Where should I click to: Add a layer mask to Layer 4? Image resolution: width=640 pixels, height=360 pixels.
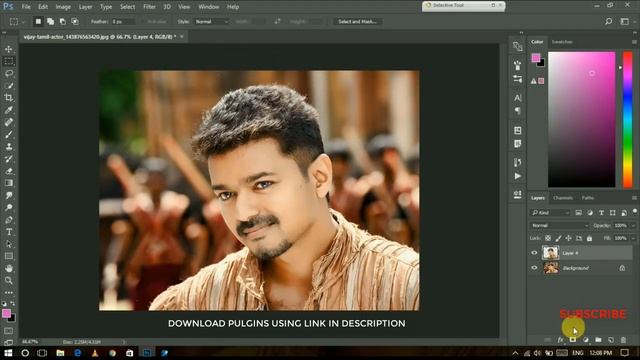573,340
